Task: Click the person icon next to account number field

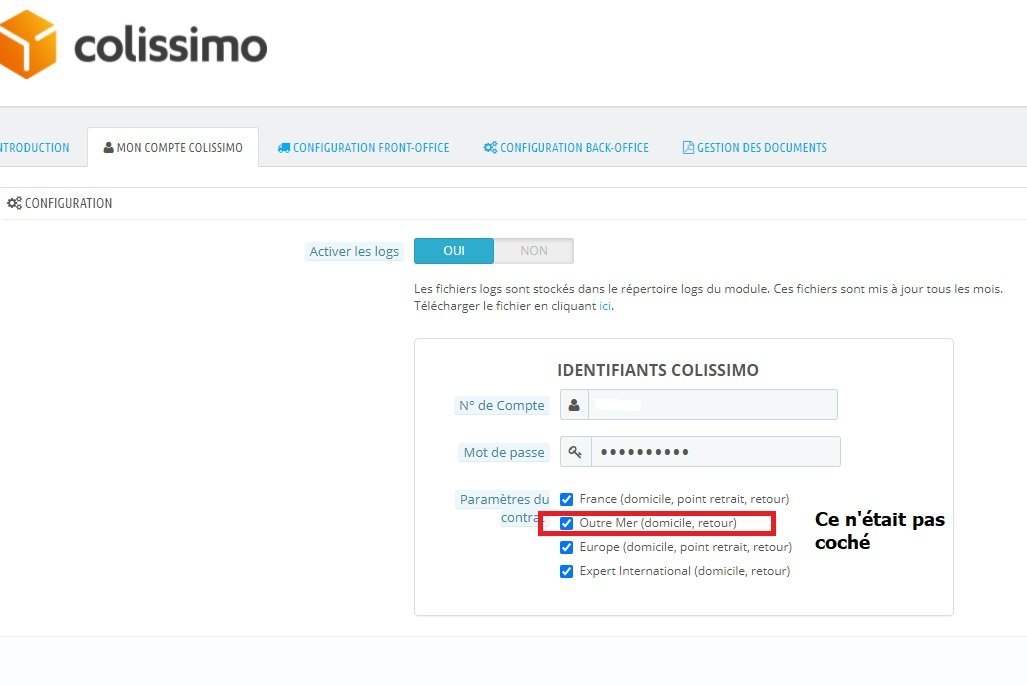Action: 574,405
